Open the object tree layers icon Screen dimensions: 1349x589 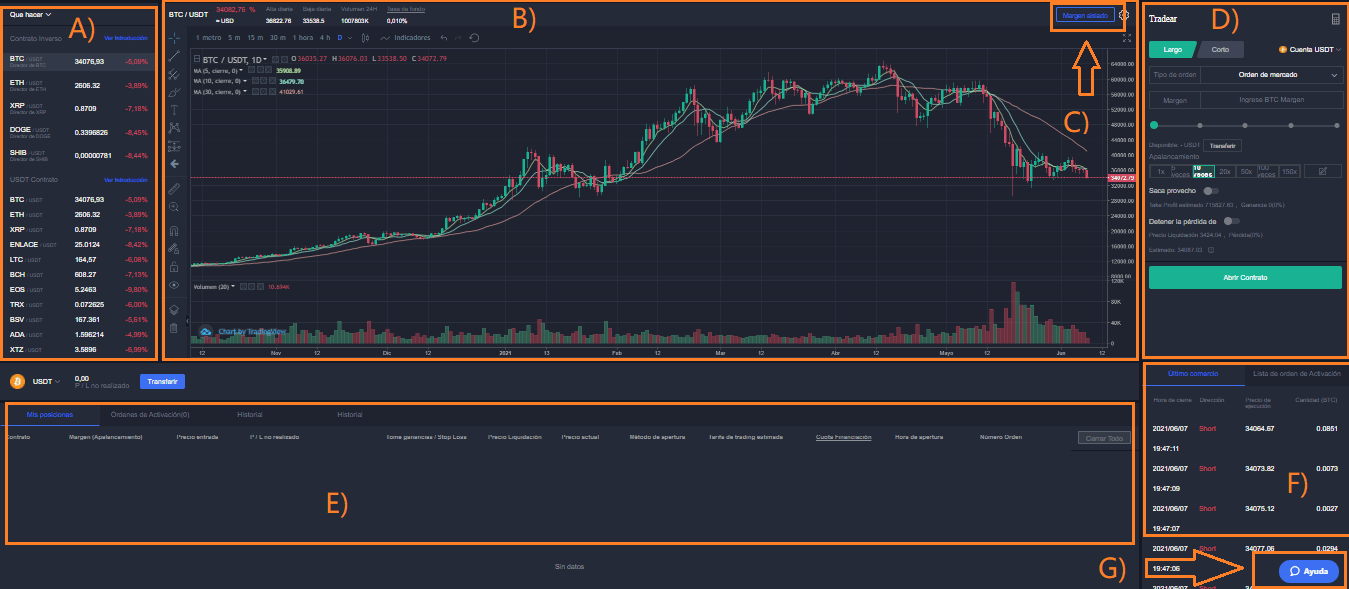pyautogui.click(x=174, y=310)
